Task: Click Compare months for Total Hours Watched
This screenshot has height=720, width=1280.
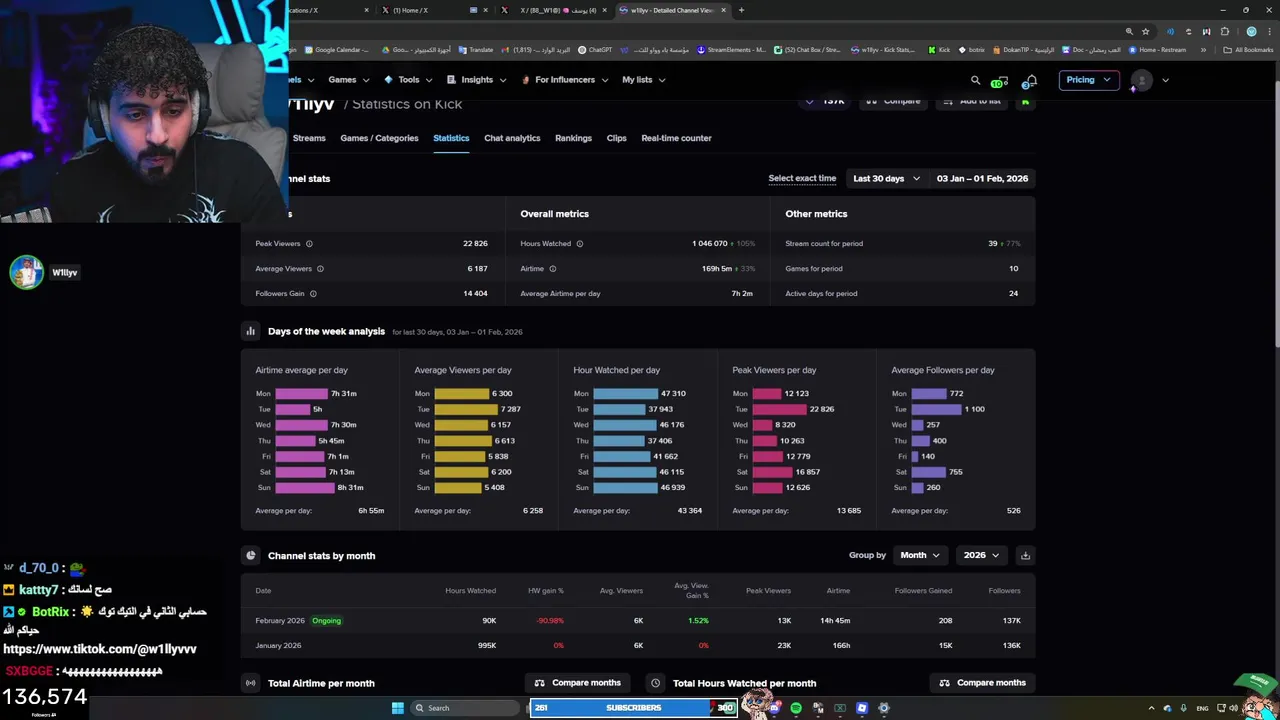Action: click(x=983, y=683)
